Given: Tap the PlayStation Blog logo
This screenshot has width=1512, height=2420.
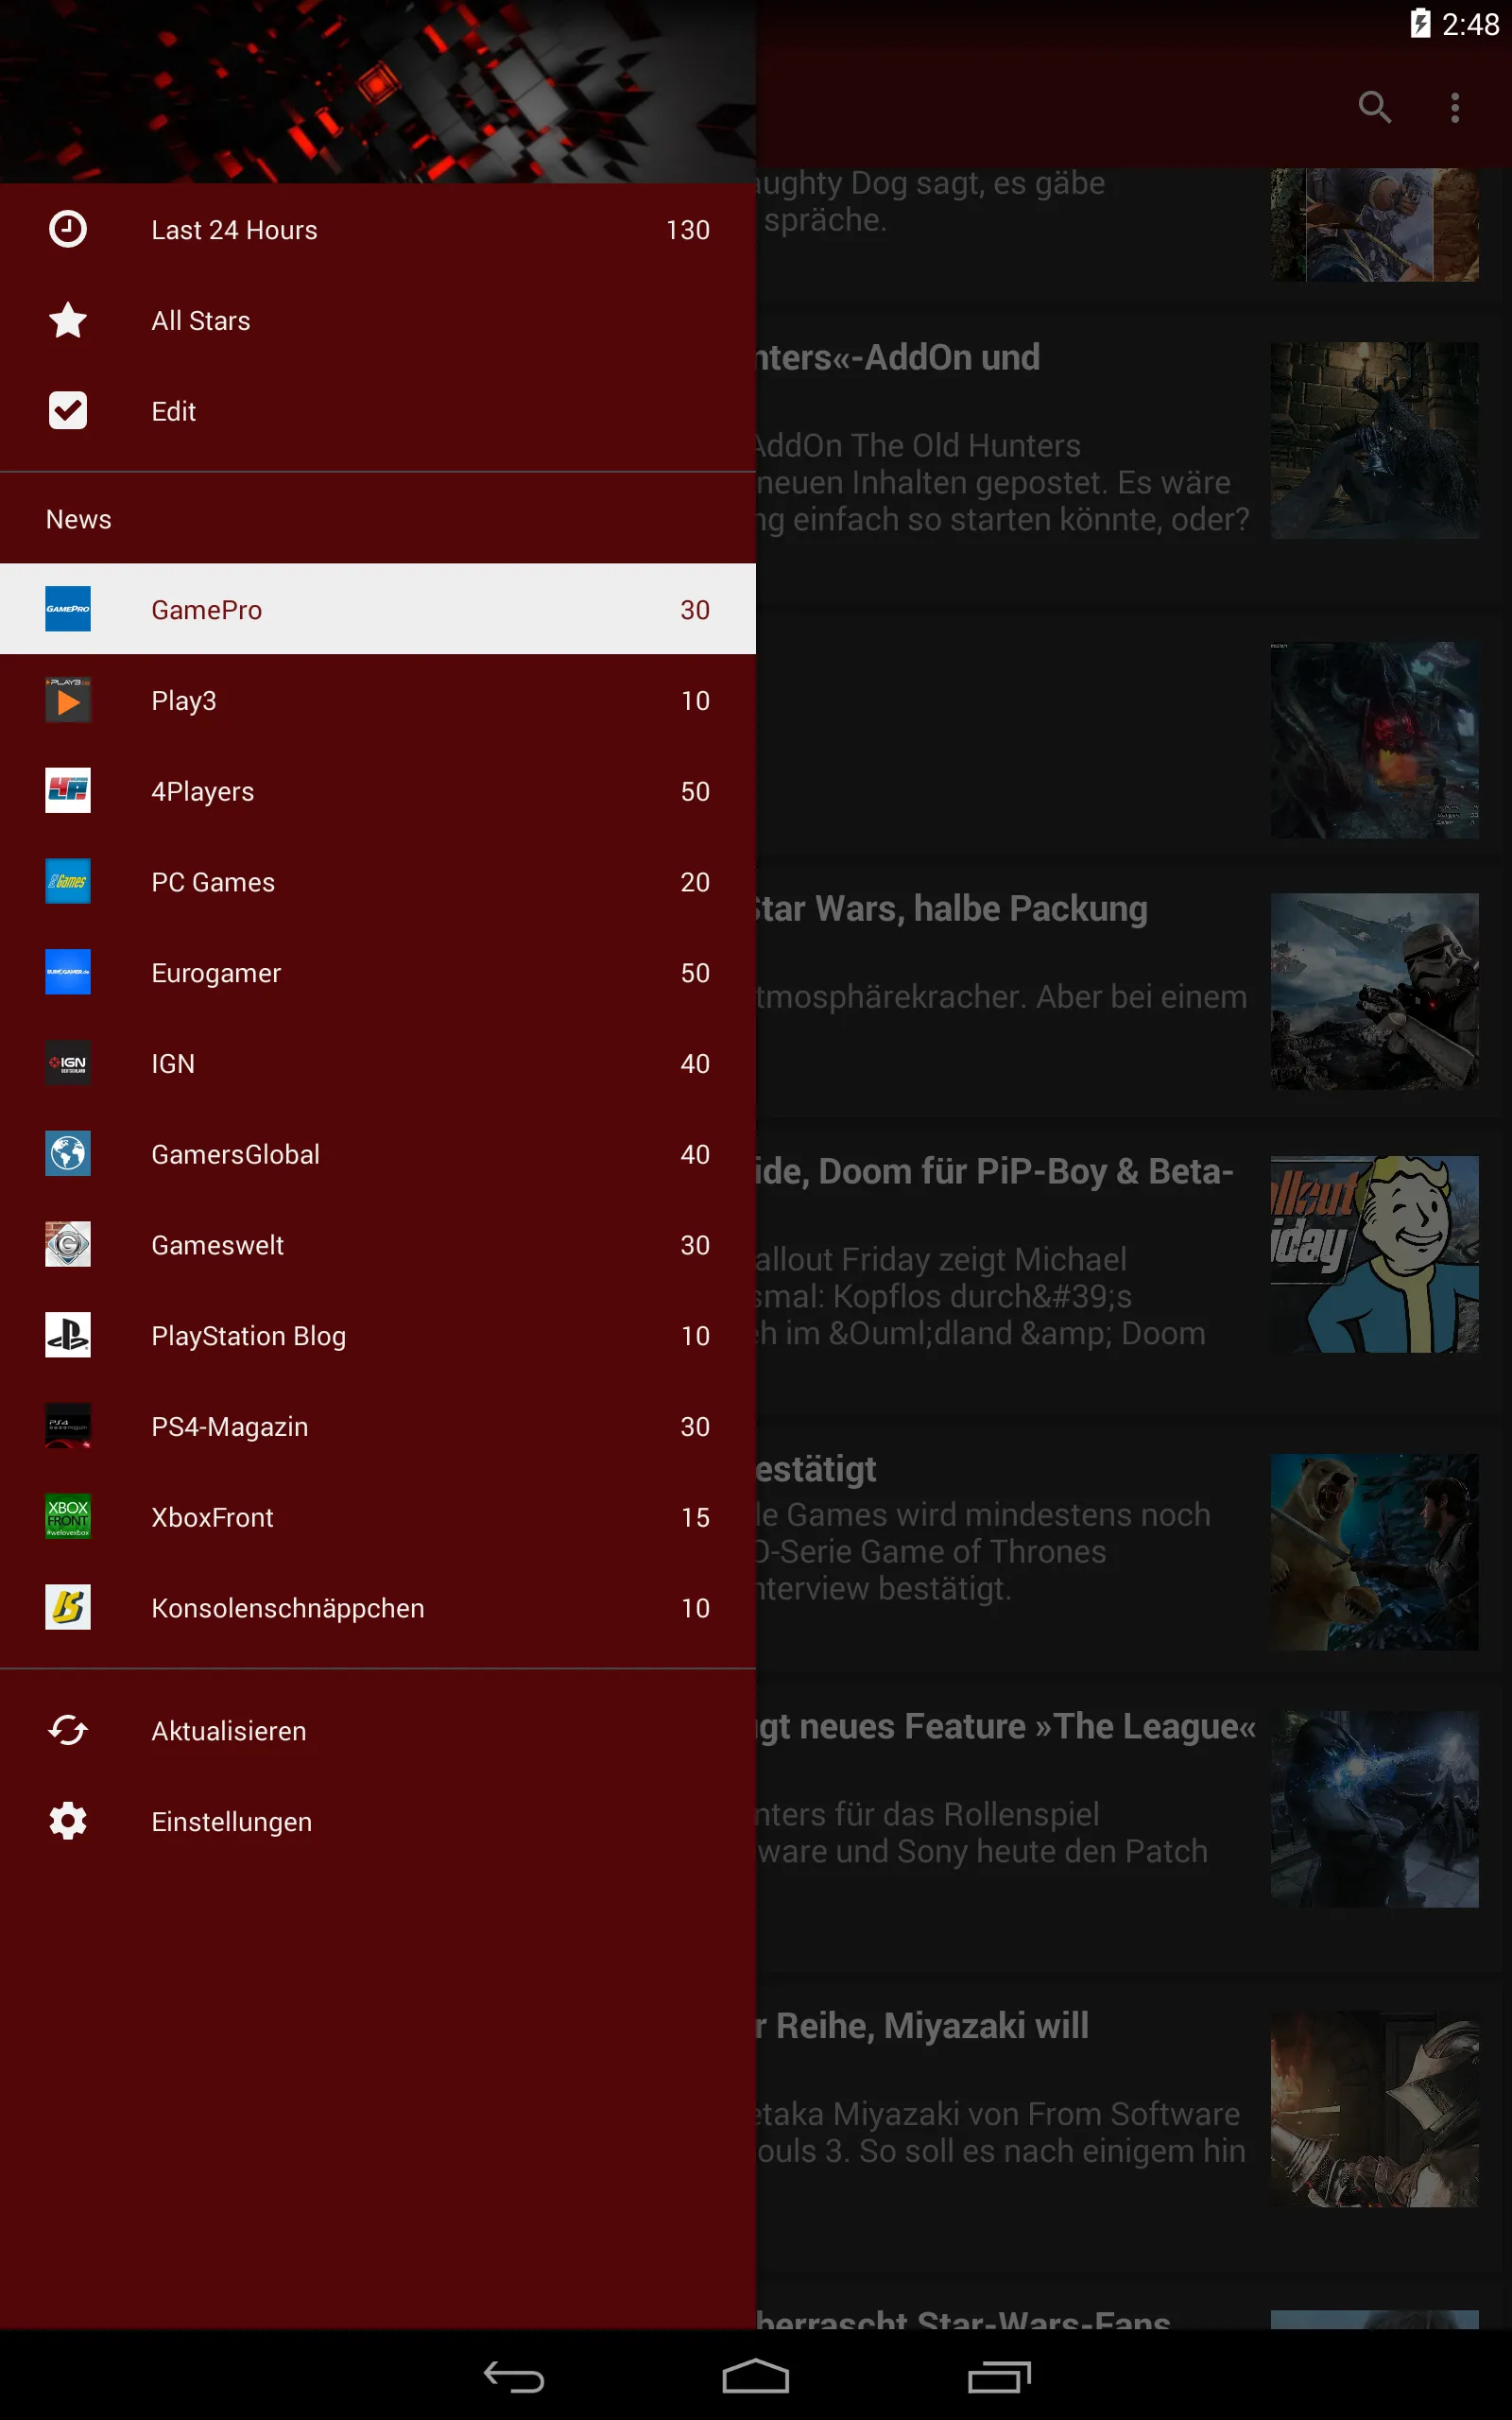Looking at the screenshot, I should coord(68,1335).
